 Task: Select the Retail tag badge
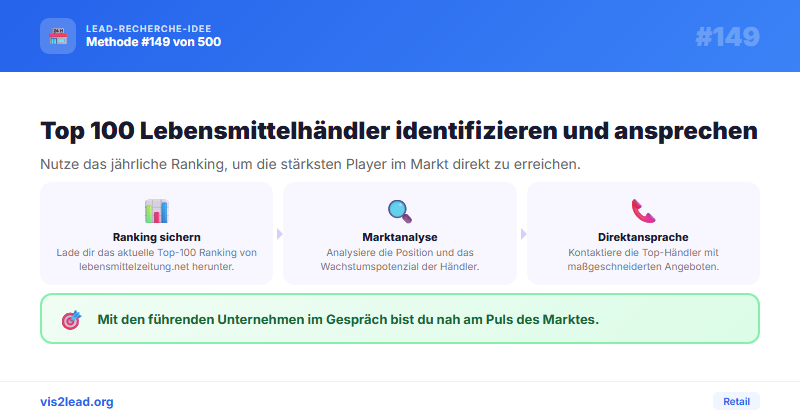click(736, 401)
